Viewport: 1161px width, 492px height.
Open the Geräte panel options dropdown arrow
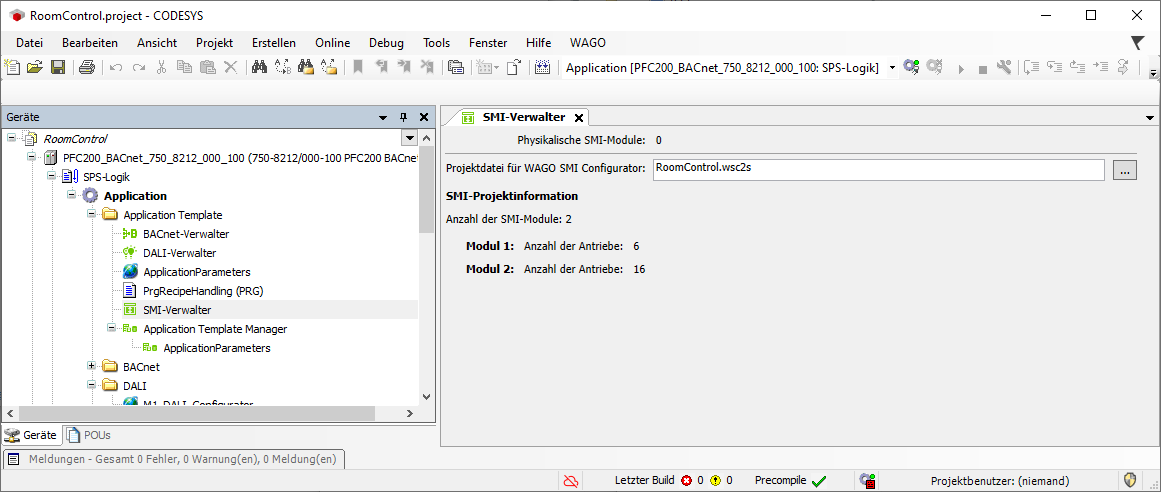(383, 117)
